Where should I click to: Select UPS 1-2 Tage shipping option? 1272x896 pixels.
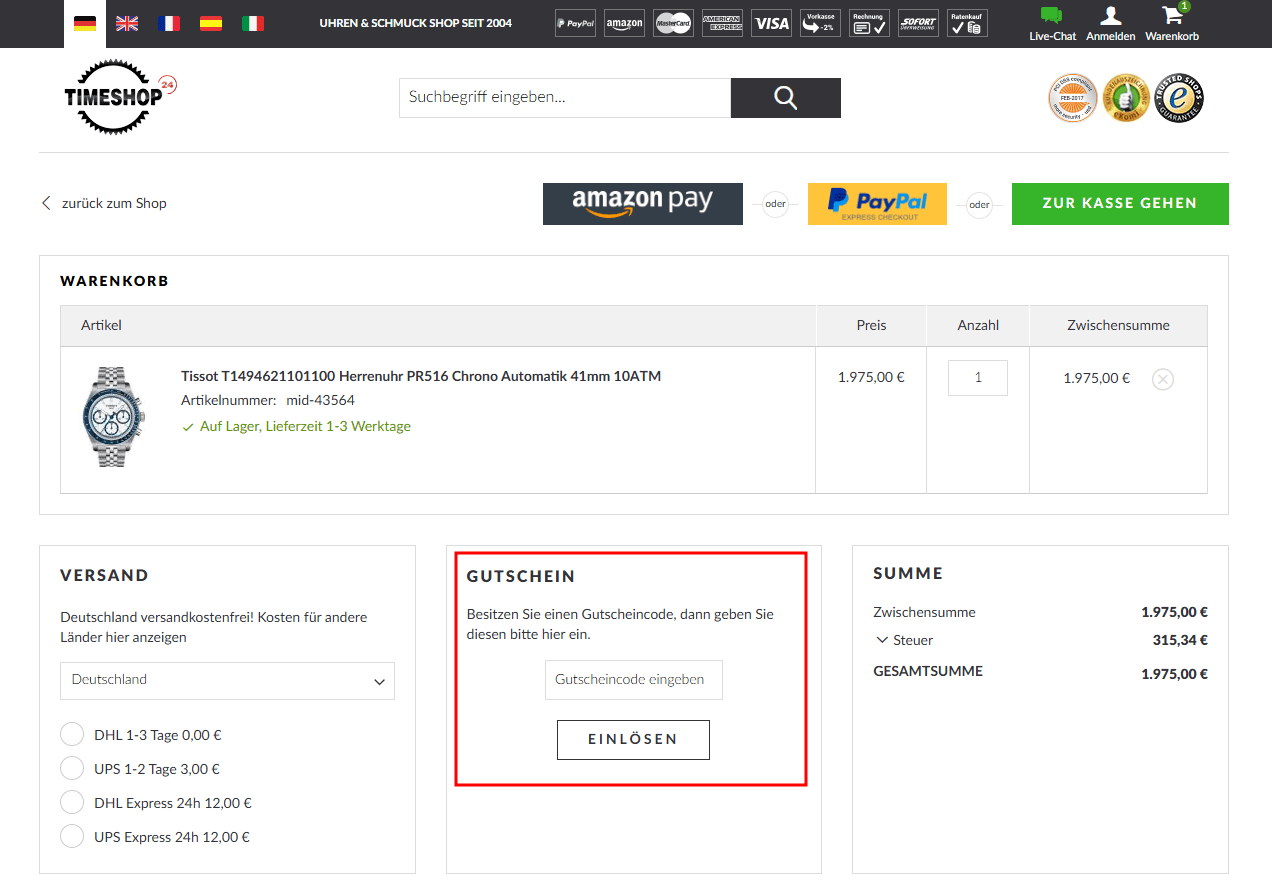point(72,769)
